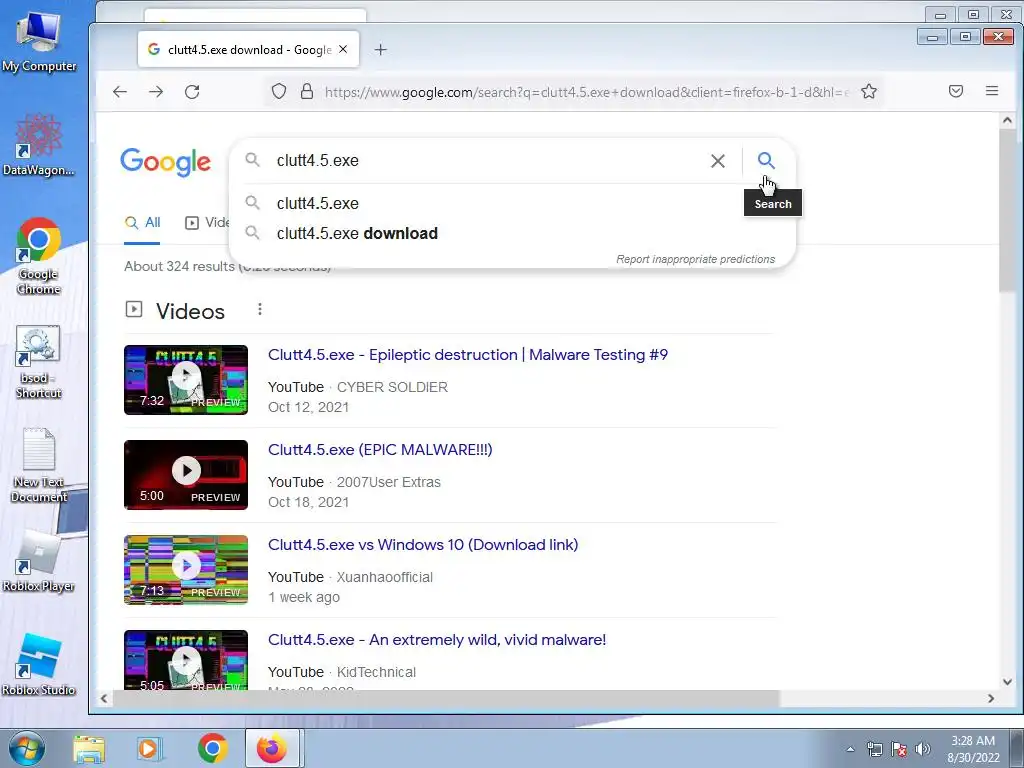The width and height of the screenshot is (1024, 768).
Task: Click the vertical scrollbar up arrow
Action: click(x=1007, y=121)
